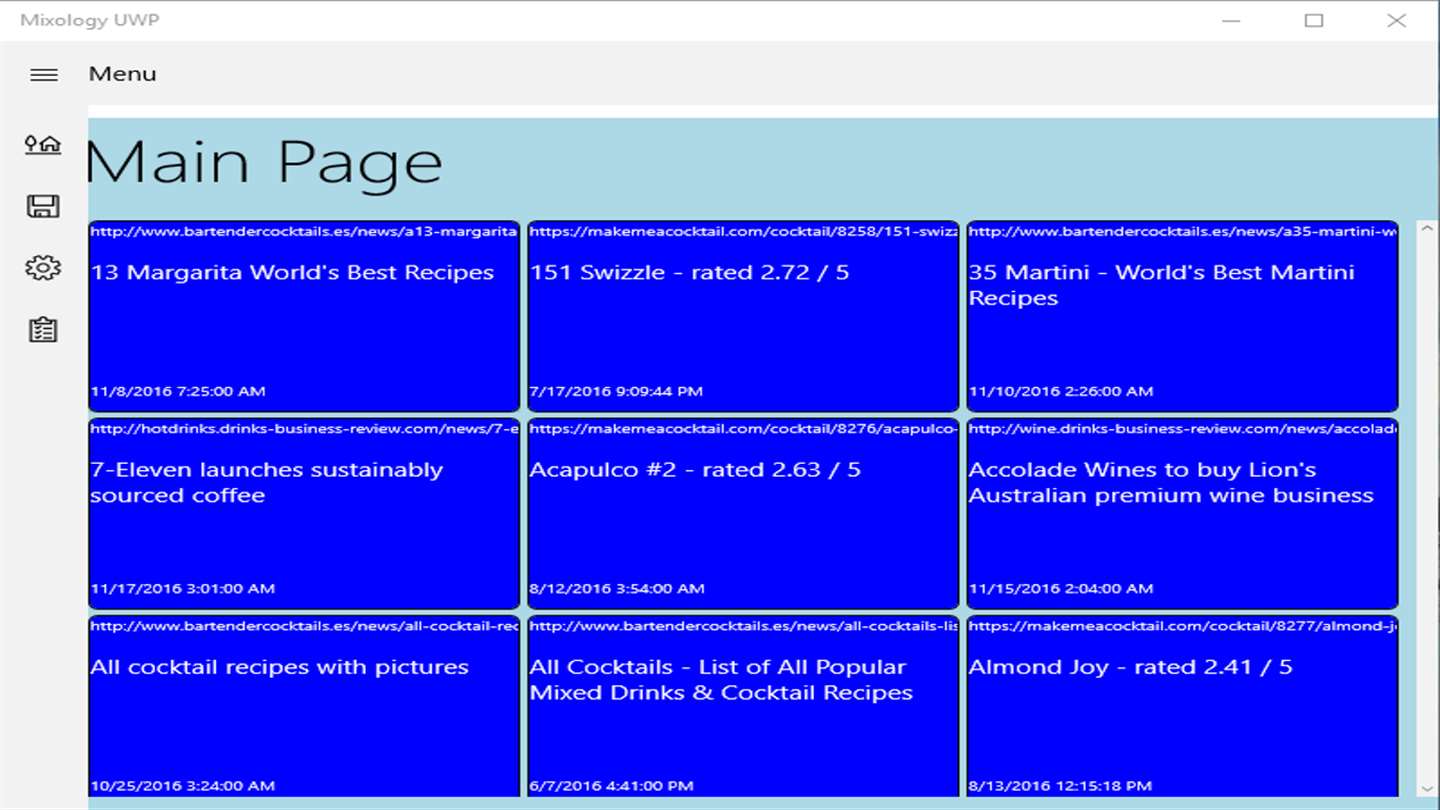The width and height of the screenshot is (1440, 810).
Task: Click the bartendercocktails a13-margarita URL link
Action: pyautogui.click(x=304, y=231)
